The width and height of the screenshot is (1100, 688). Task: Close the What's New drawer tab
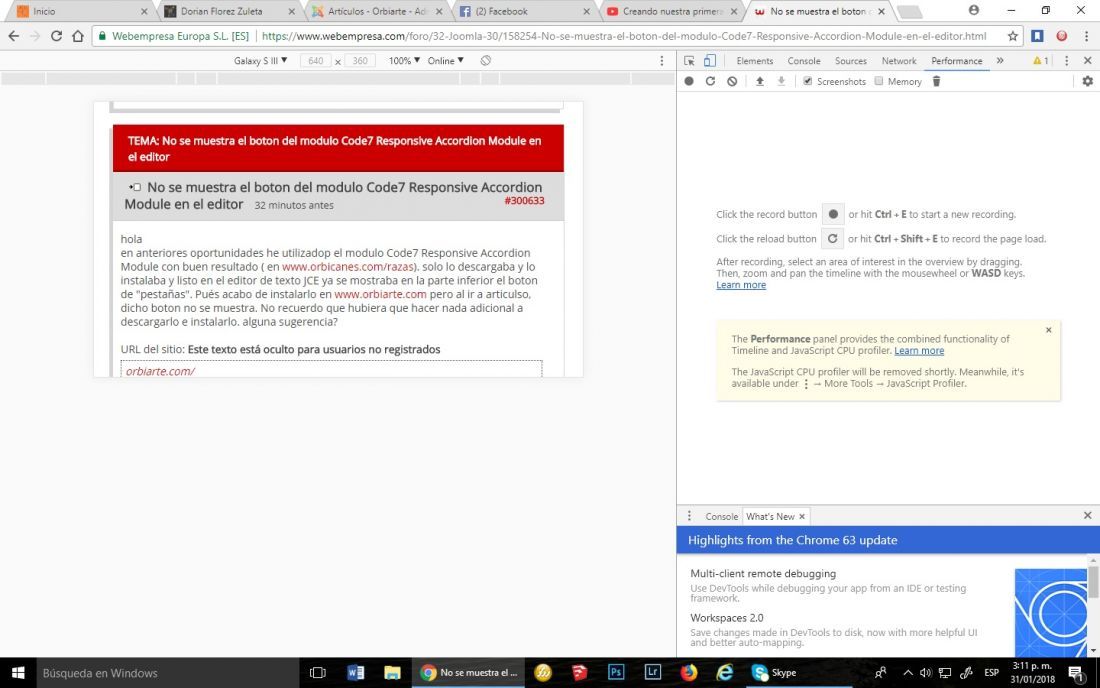pos(802,516)
